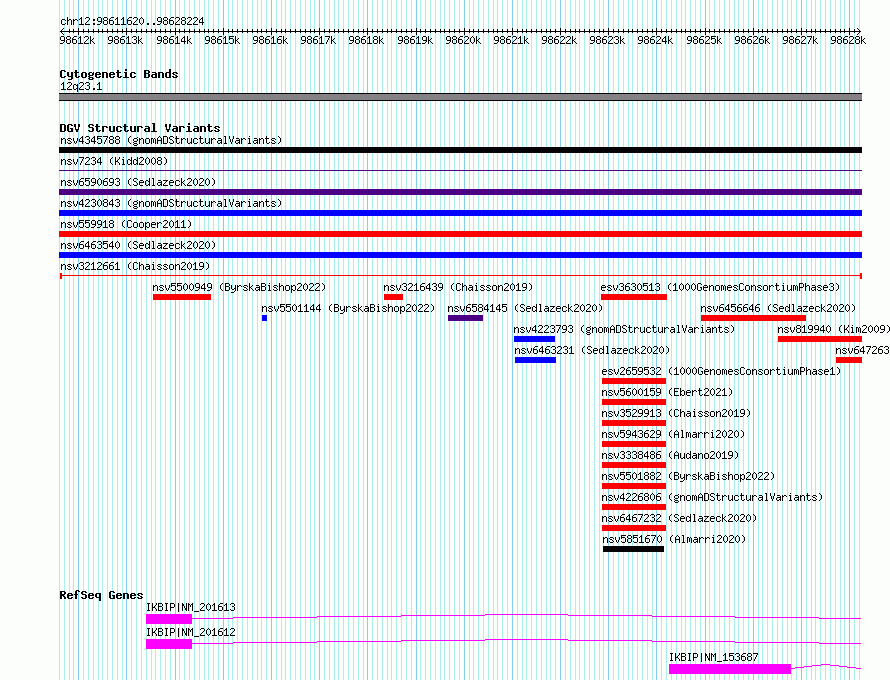Open nsv5851670 (Almarri2020) label
Viewport: 890px width, 680px height.
(x=674, y=539)
